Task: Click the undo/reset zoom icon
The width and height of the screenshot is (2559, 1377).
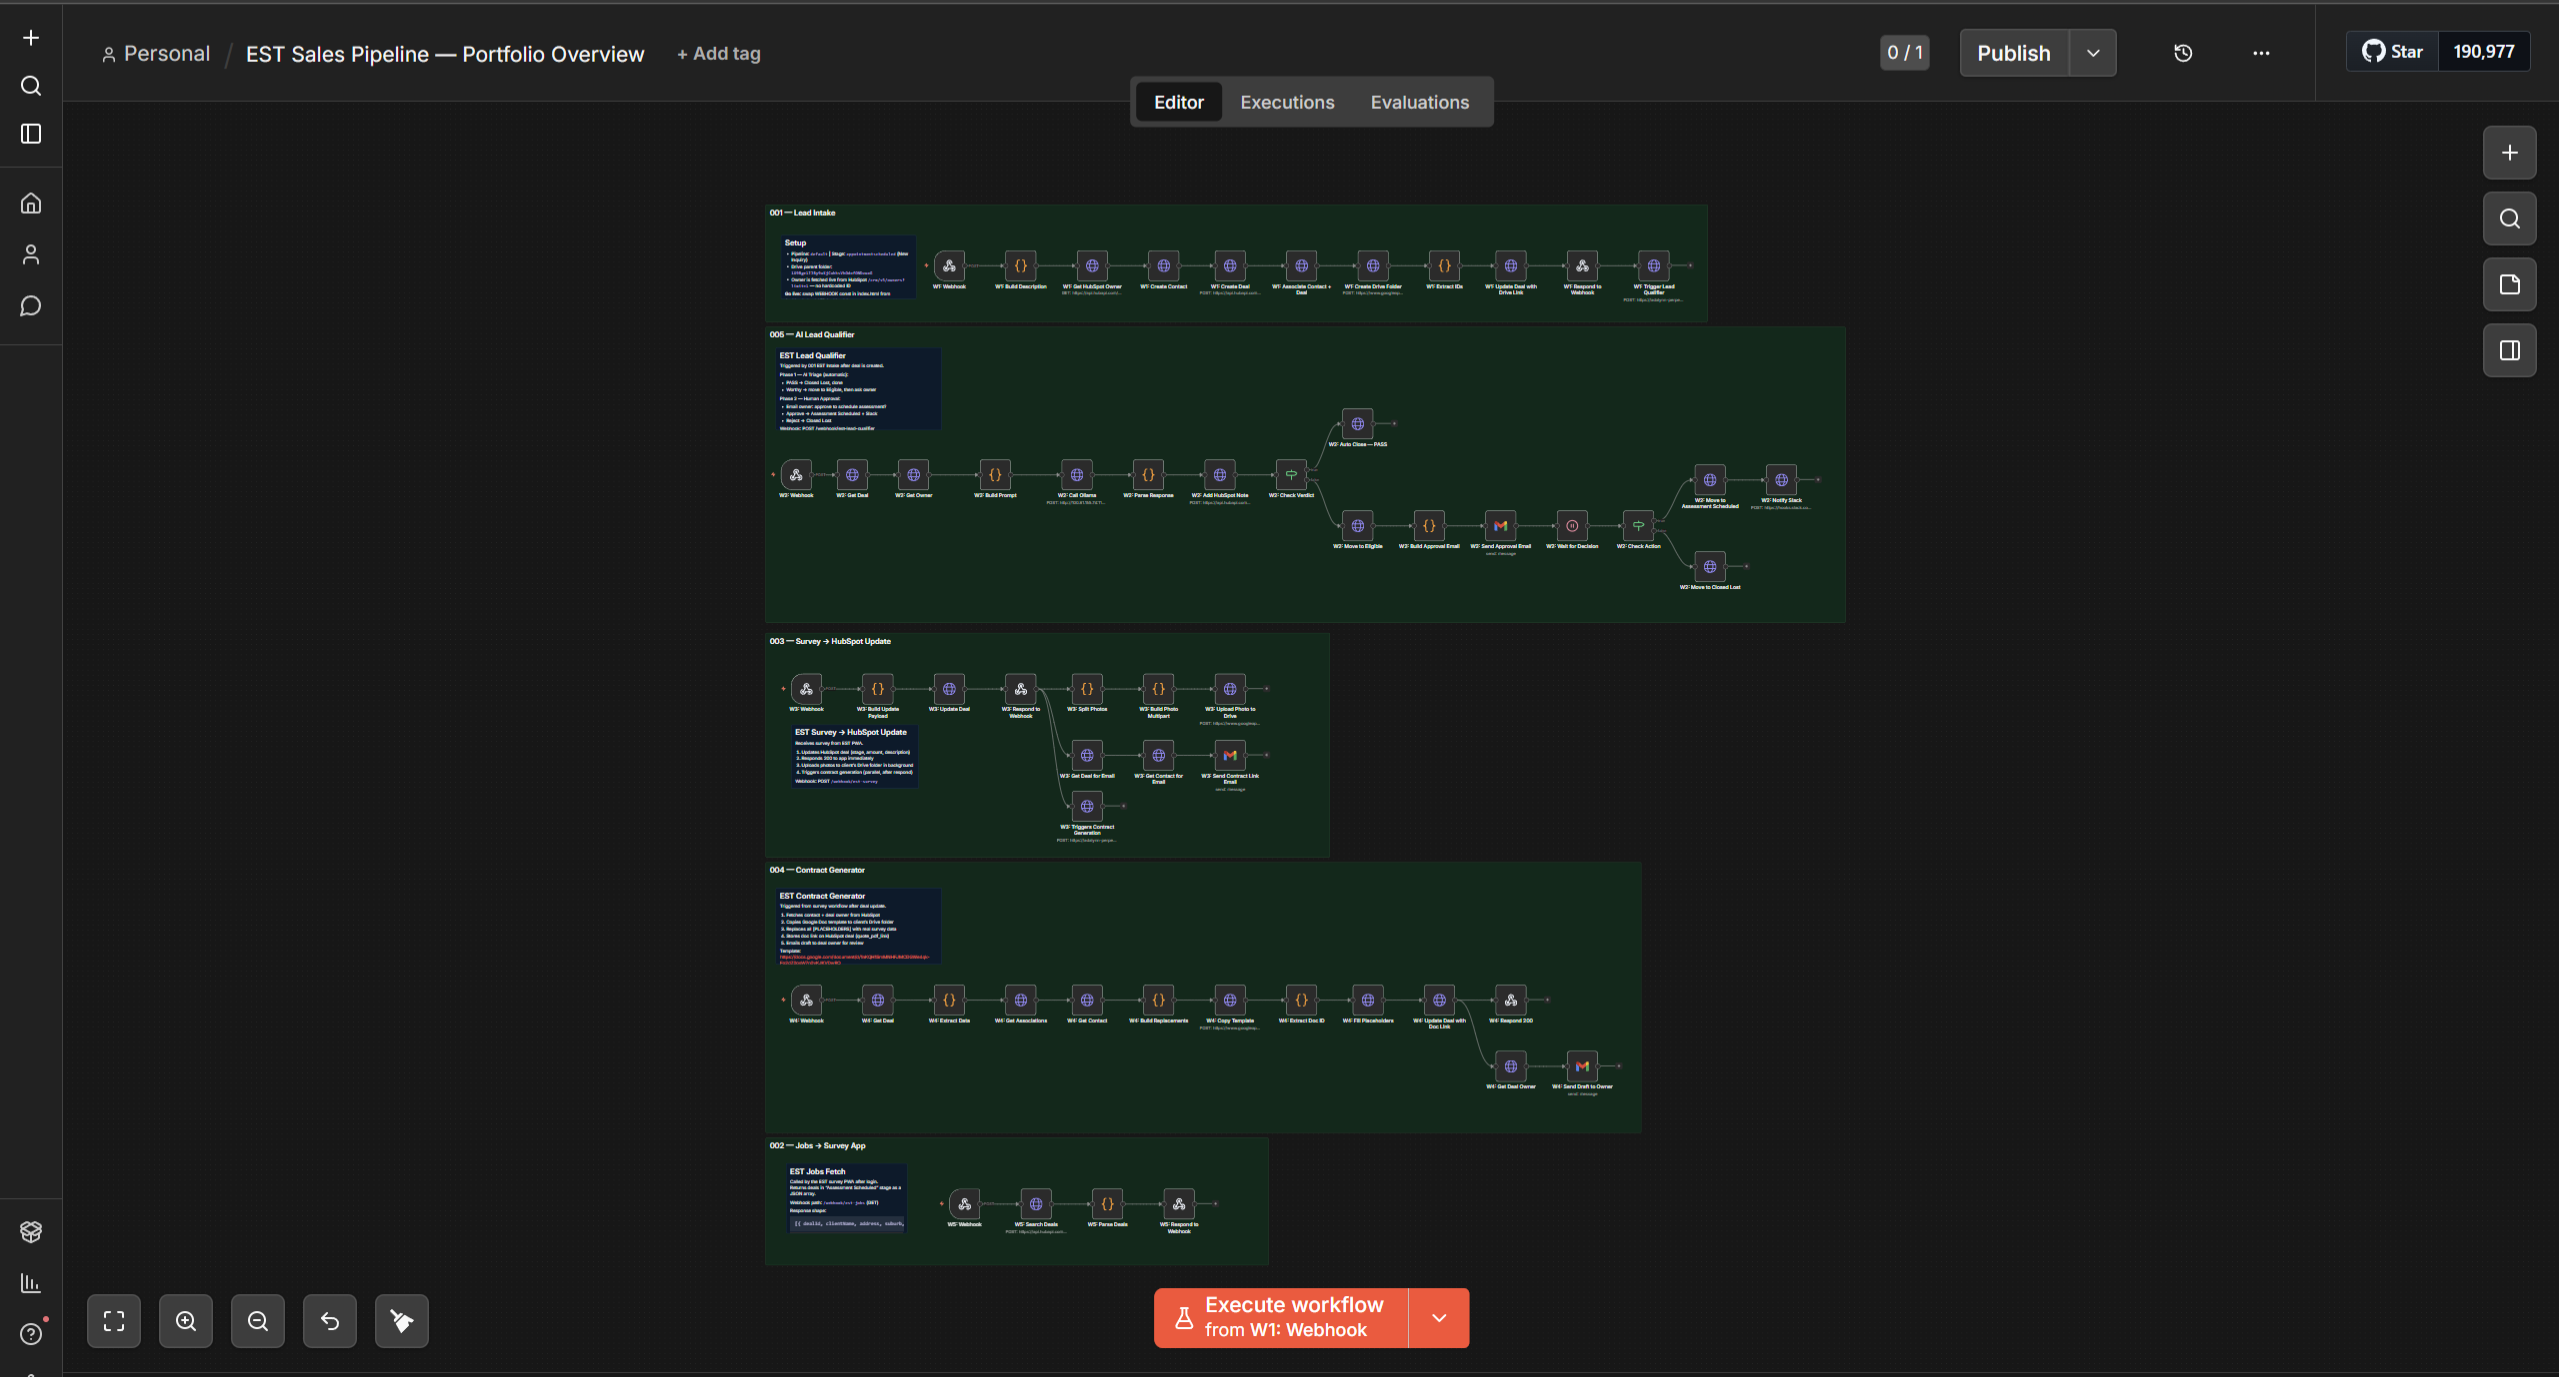Action: pyautogui.click(x=330, y=1321)
